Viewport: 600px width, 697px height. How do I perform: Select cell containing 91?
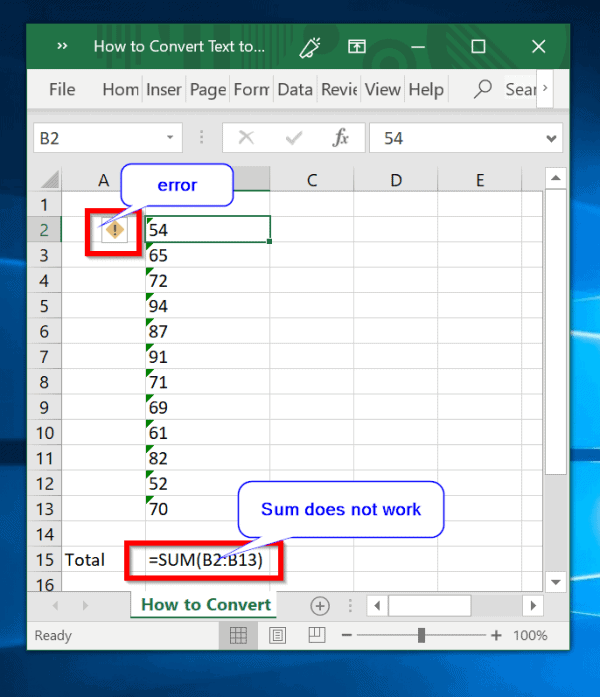pyautogui.click(x=208, y=357)
